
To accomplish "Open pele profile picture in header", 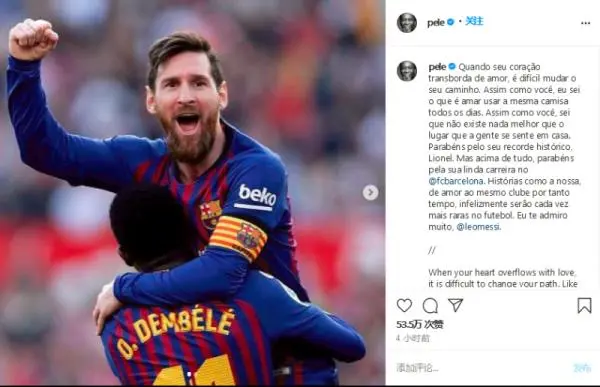I will tap(407, 23).
